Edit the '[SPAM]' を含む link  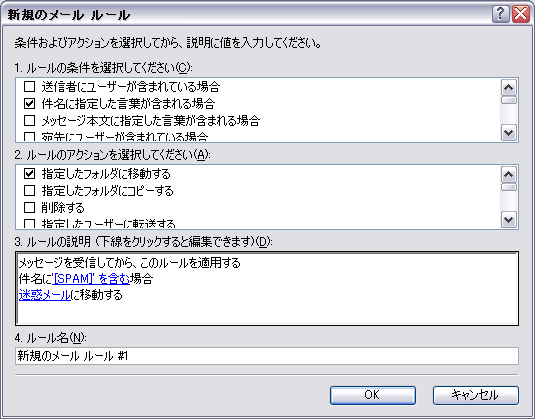point(91,279)
